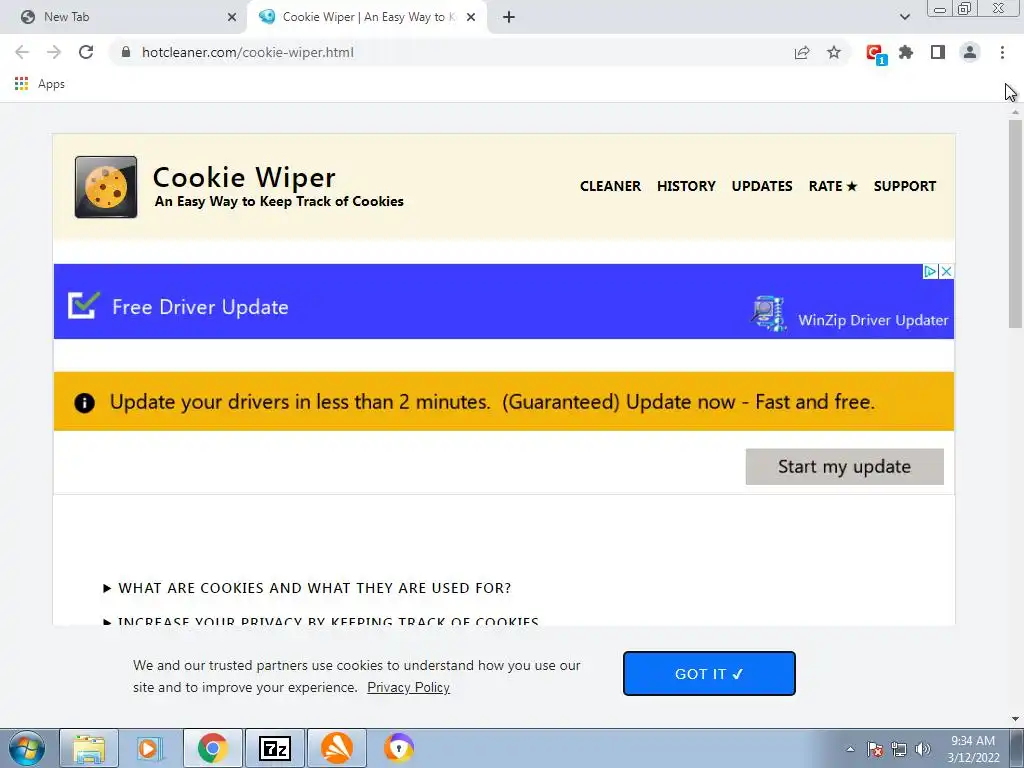The width and height of the screenshot is (1024, 768).
Task: Open File Explorer from taskbar
Action: pyautogui.click(x=89, y=748)
